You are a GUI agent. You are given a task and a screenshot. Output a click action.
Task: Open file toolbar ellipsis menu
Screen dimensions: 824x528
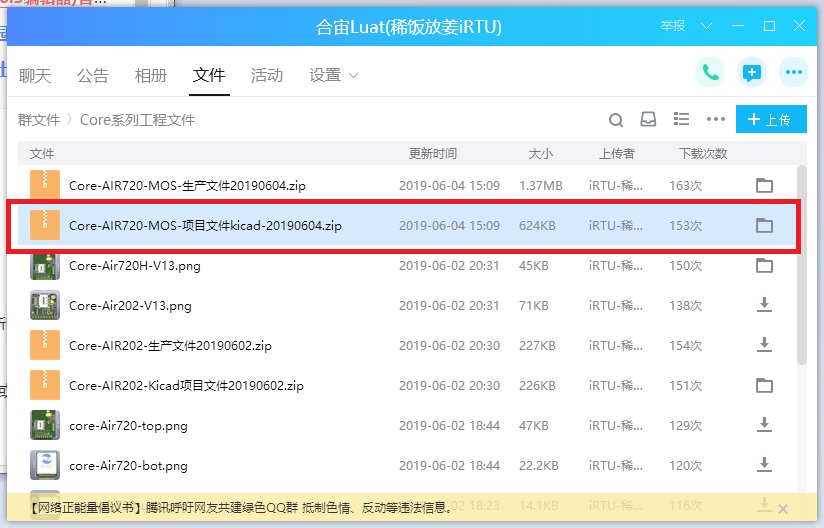pyautogui.click(x=715, y=120)
